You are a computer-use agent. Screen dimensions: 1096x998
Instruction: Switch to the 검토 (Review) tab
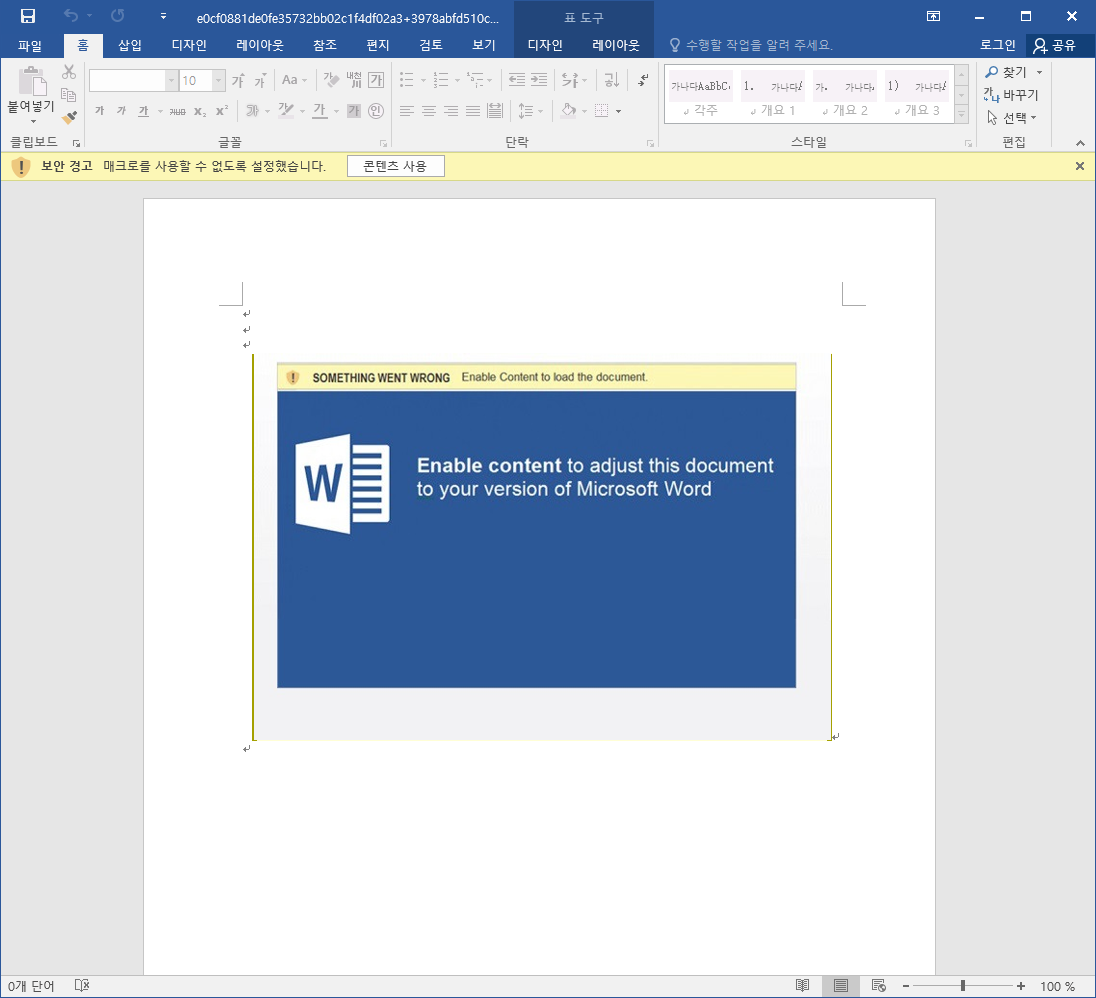[x=431, y=45]
